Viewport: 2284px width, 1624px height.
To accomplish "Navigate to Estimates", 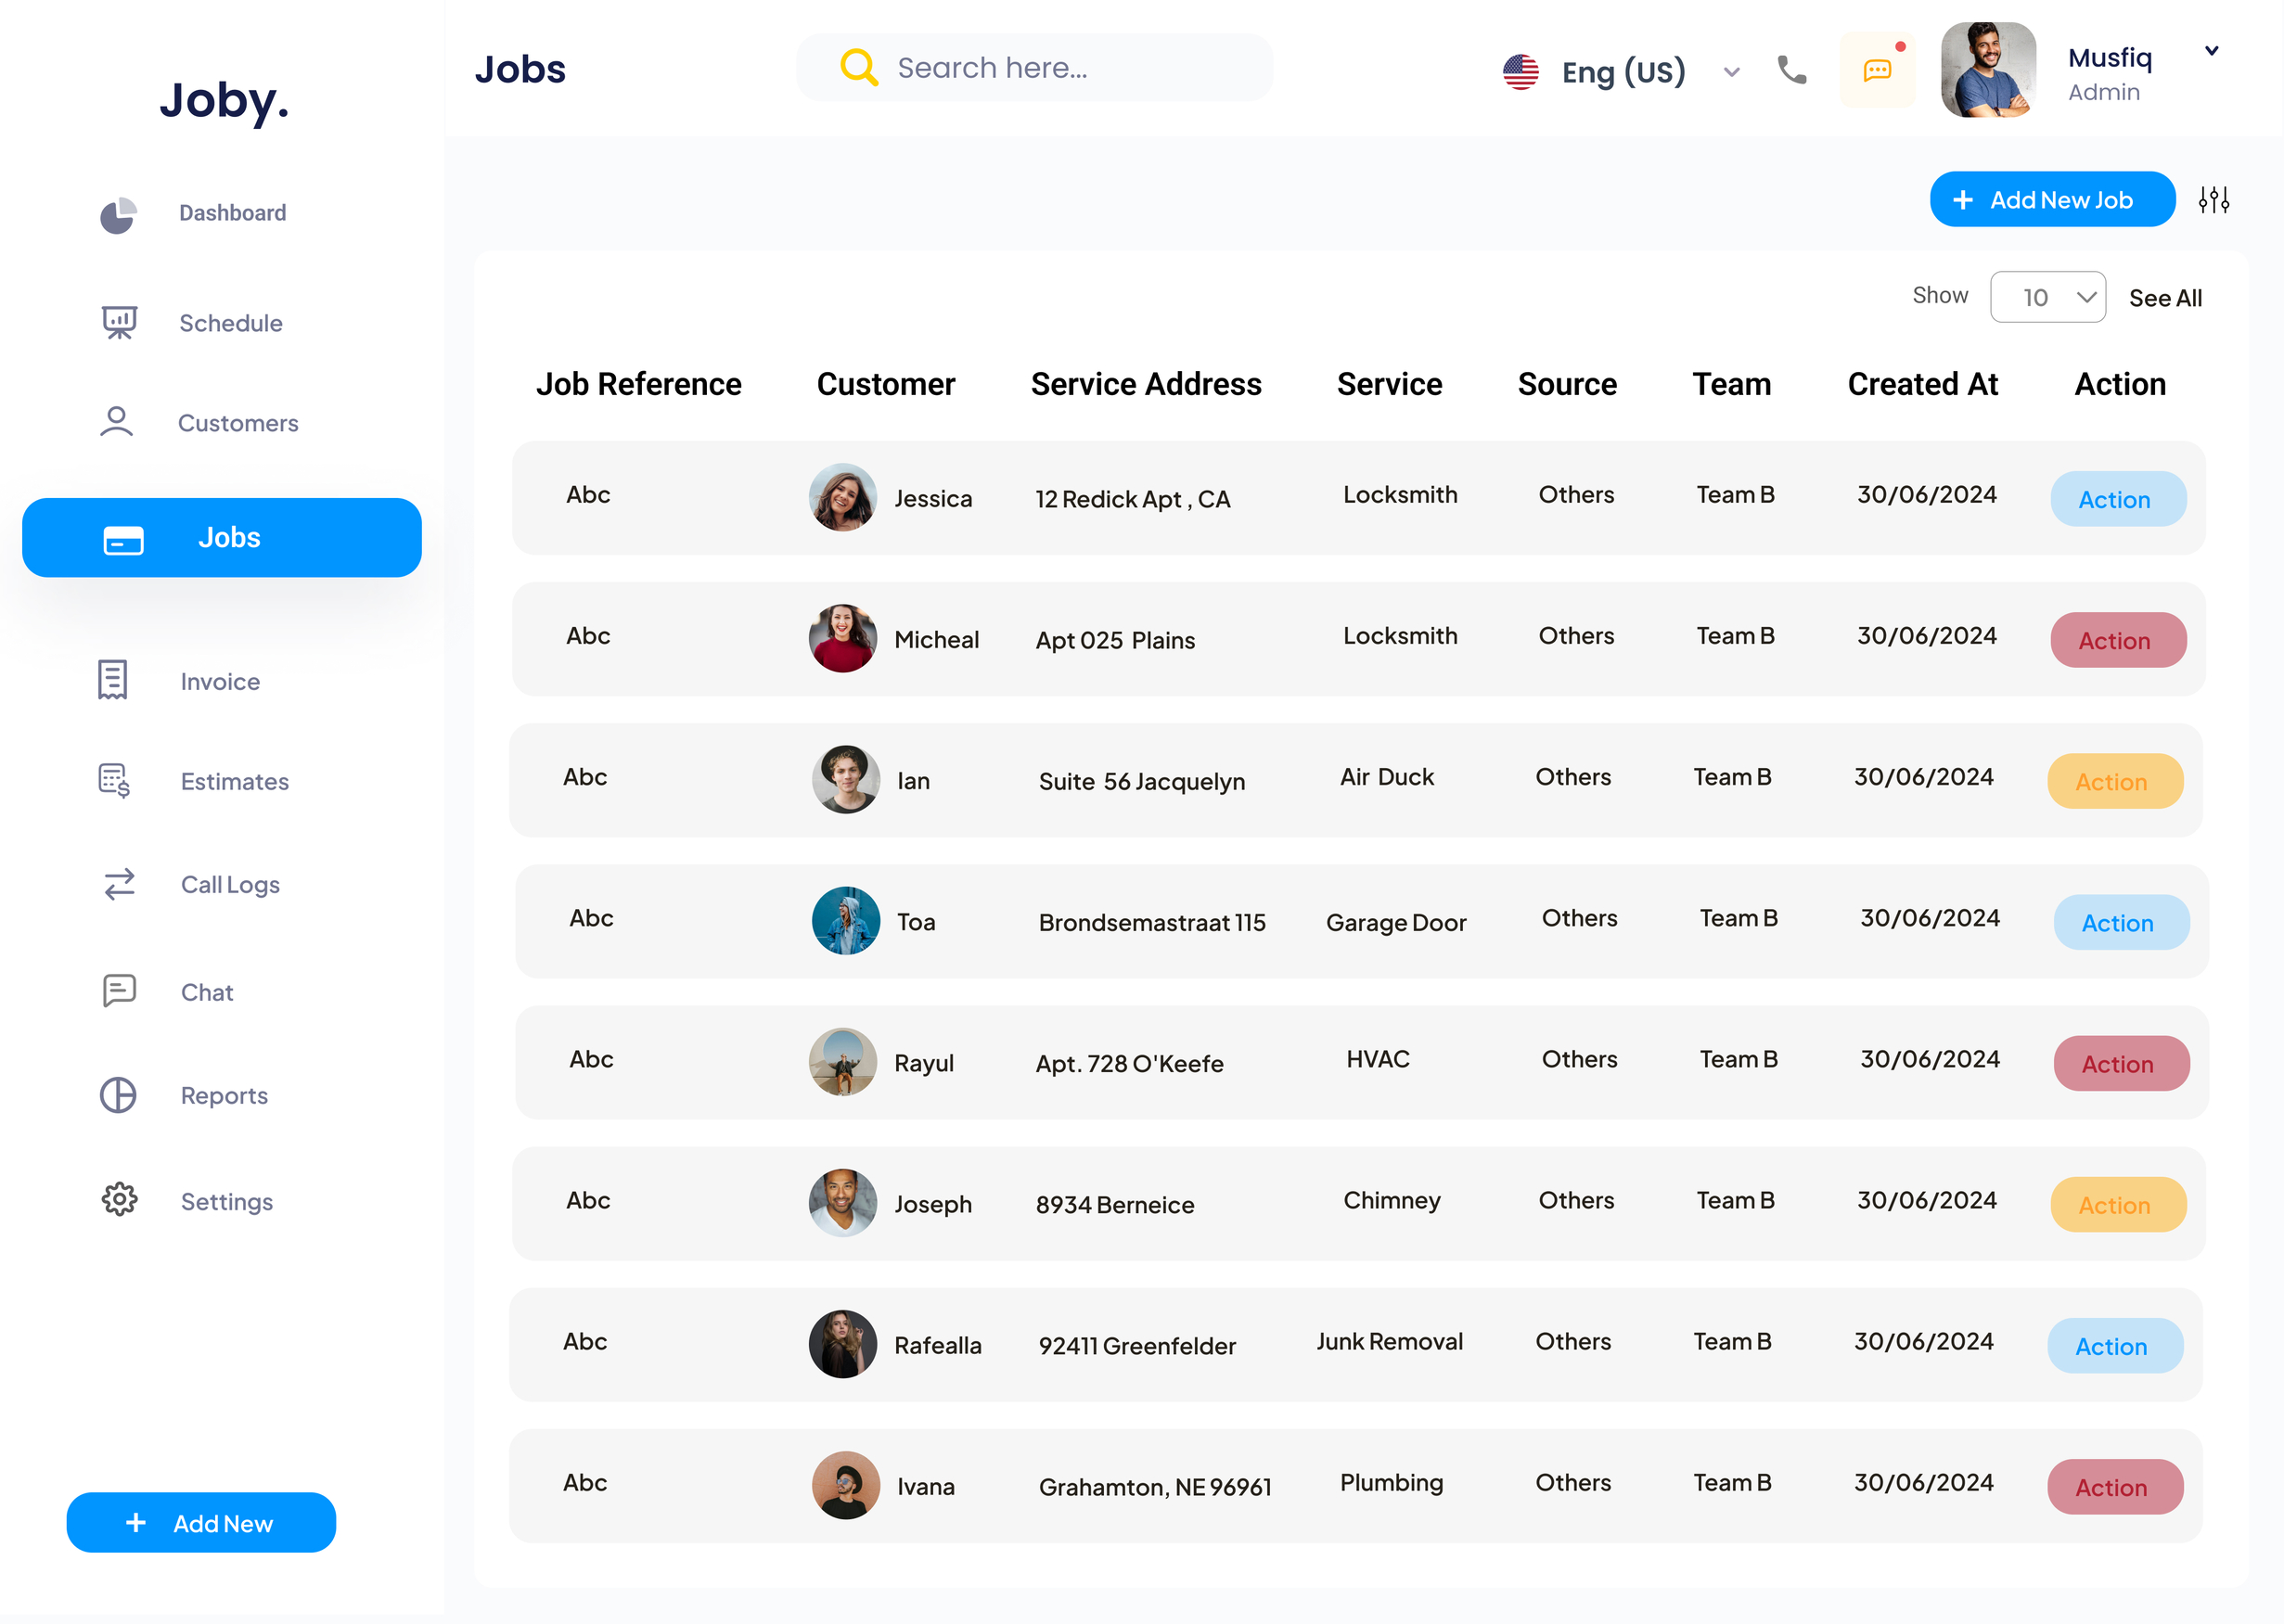I will 235,781.
